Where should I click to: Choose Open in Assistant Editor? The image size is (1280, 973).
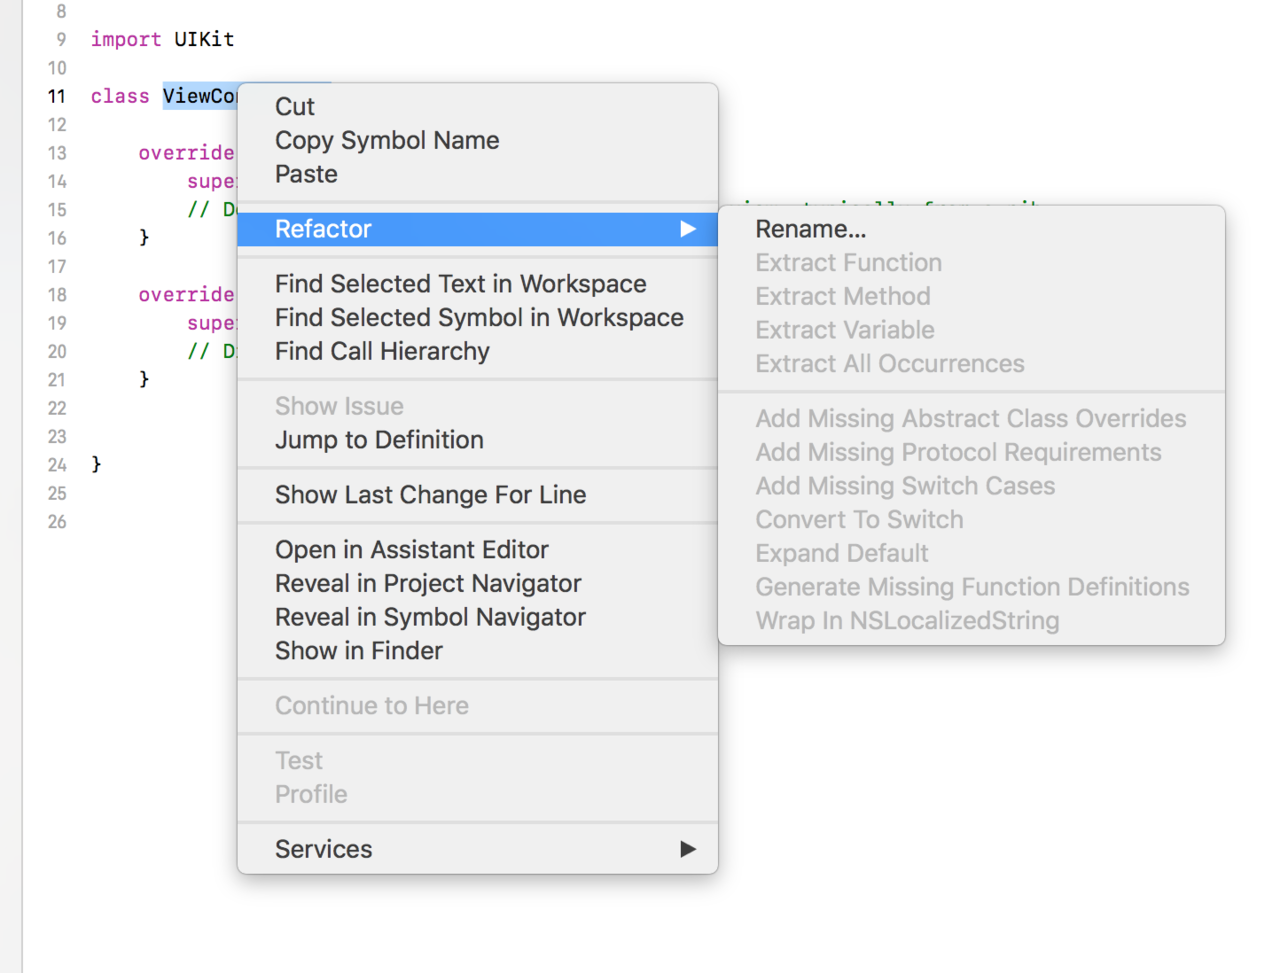pyautogui.click(x=412, y=550)
